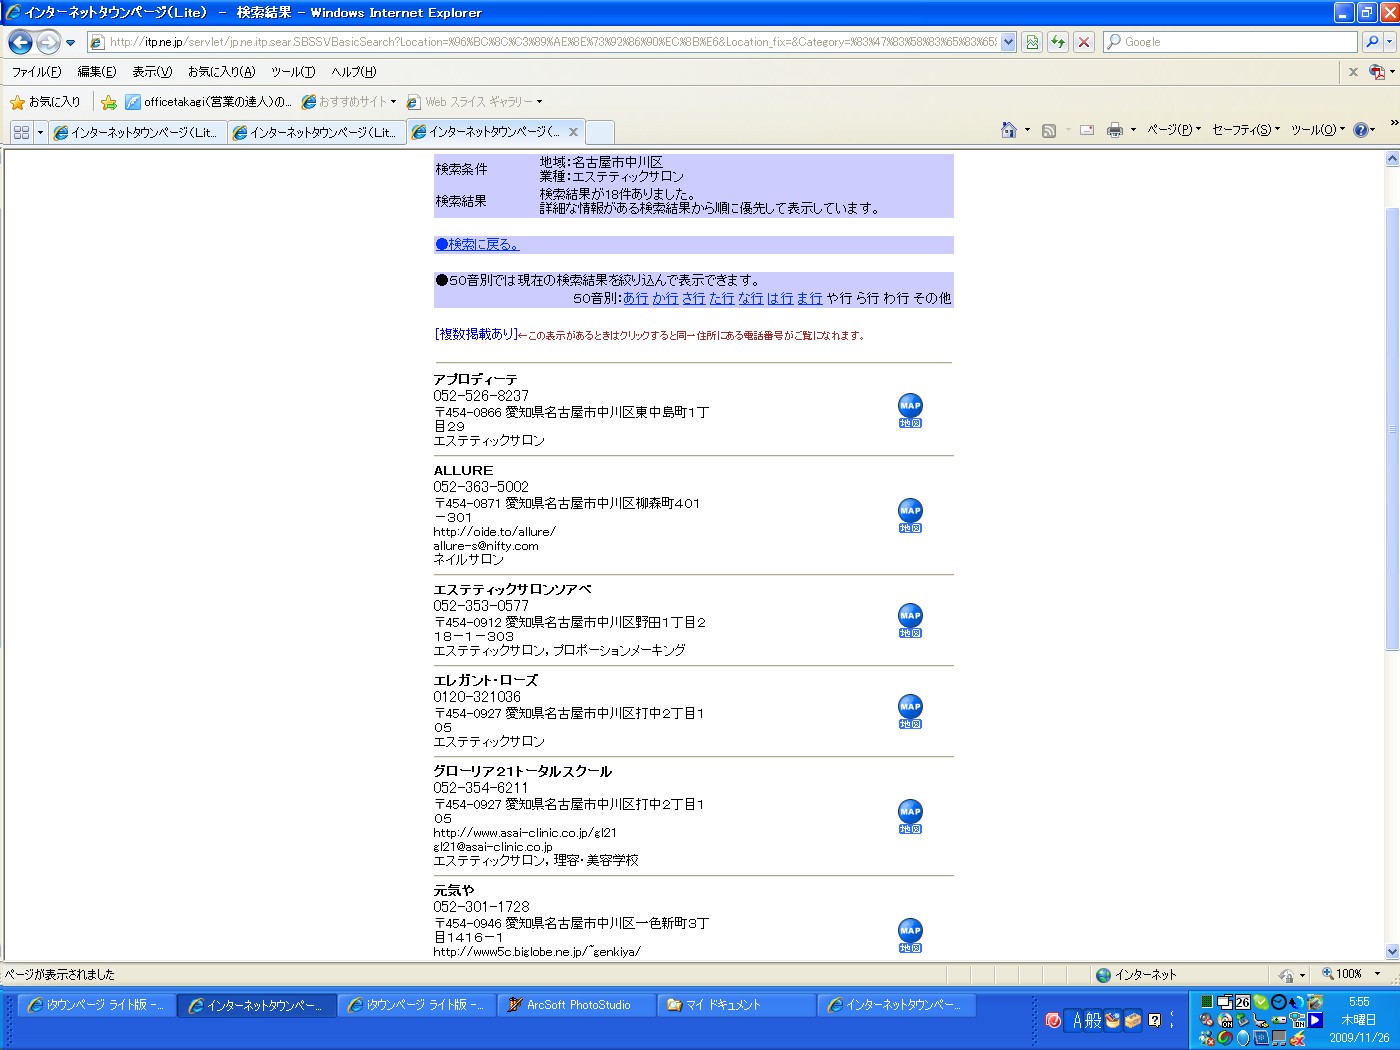Open the お気に入り(A) menu
The height and width of the screenshot is (1050, 1400).
[x=221, y=72]
